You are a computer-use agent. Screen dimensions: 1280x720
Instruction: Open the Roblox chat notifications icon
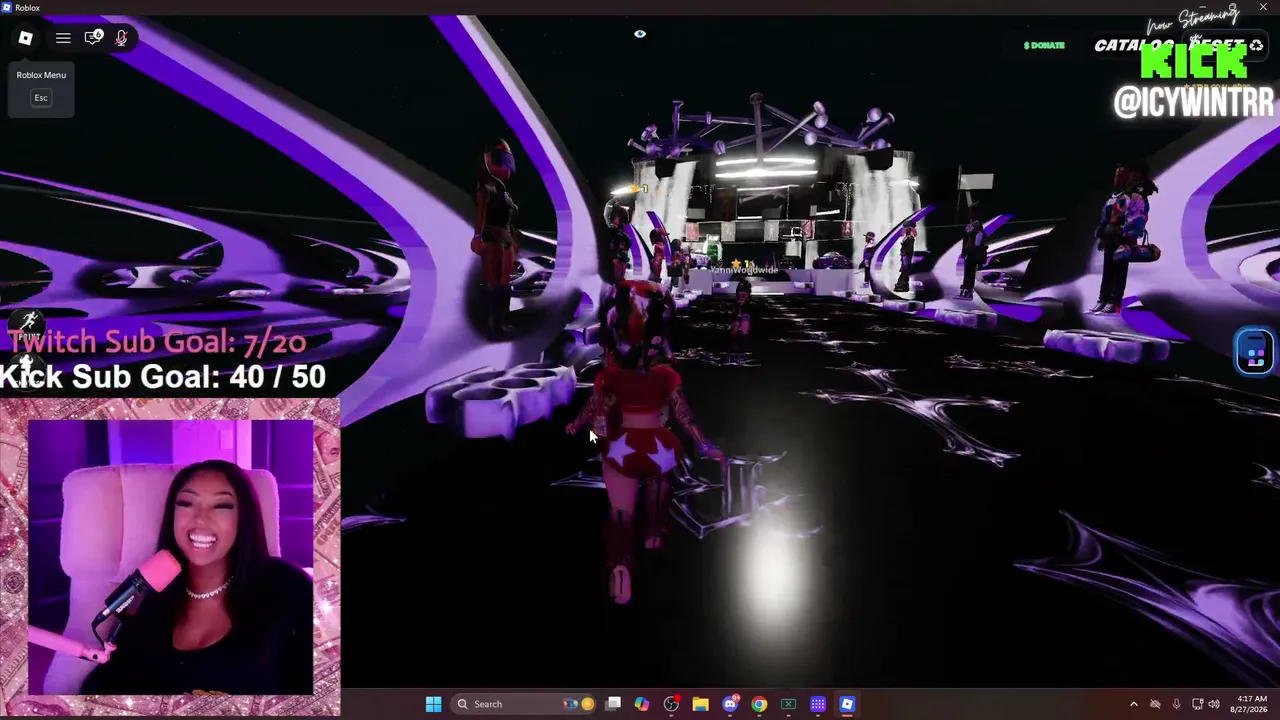93,38
